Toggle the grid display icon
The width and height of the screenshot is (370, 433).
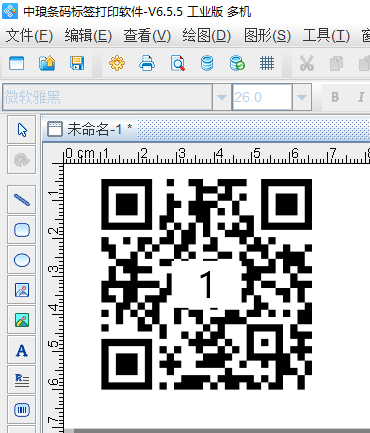pos(267,63)
